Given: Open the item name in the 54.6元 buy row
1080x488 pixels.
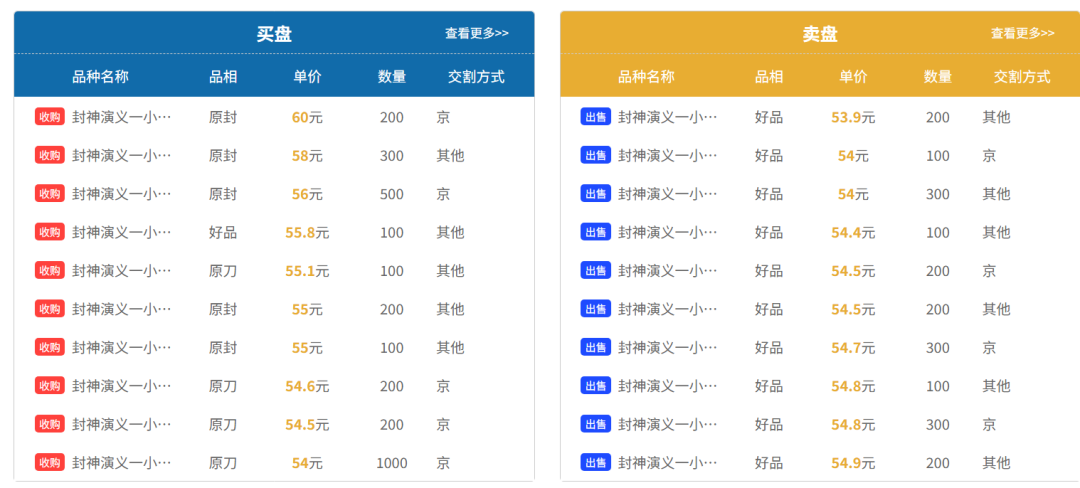Looking at the screenshot, I should click(x=122, y=386).
